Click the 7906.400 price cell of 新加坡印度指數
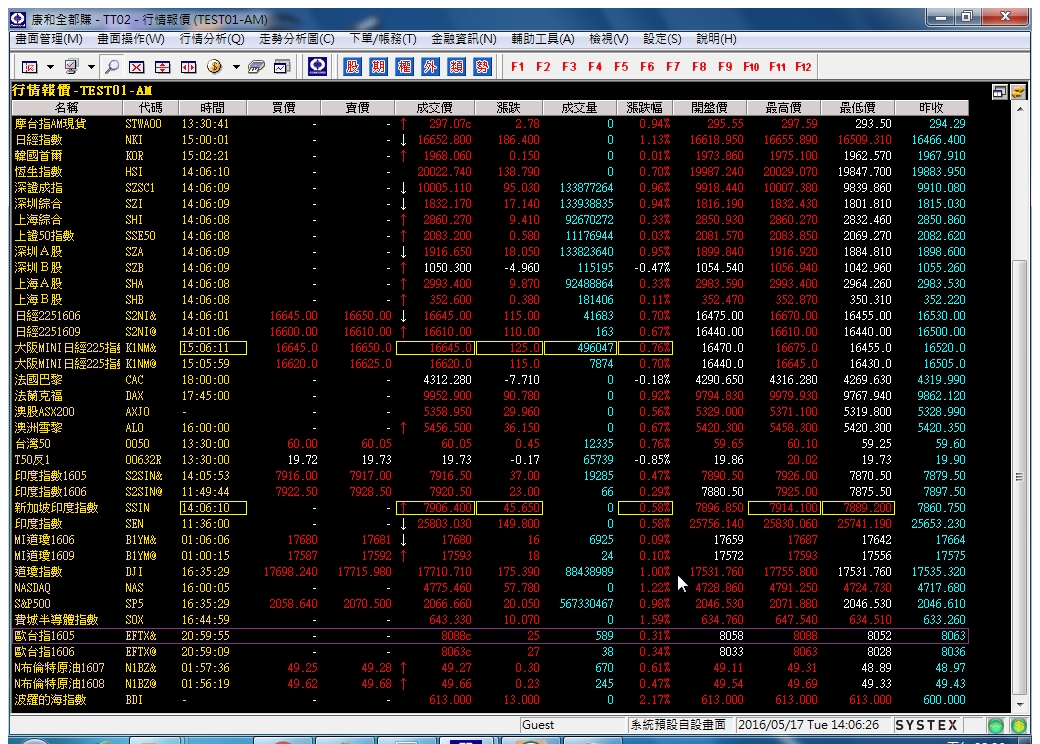1040x744 pixels. click(x=435, y=508)
